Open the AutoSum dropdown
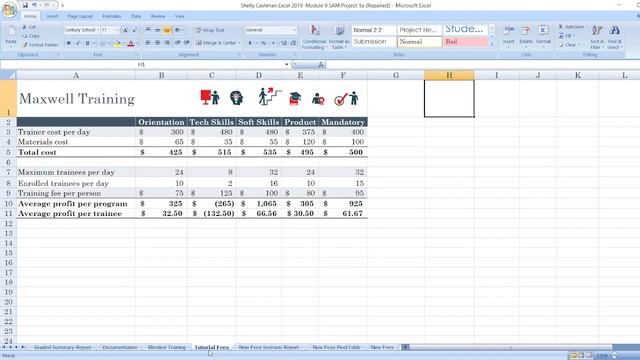The image size is (640, 360). coord(586,27)
